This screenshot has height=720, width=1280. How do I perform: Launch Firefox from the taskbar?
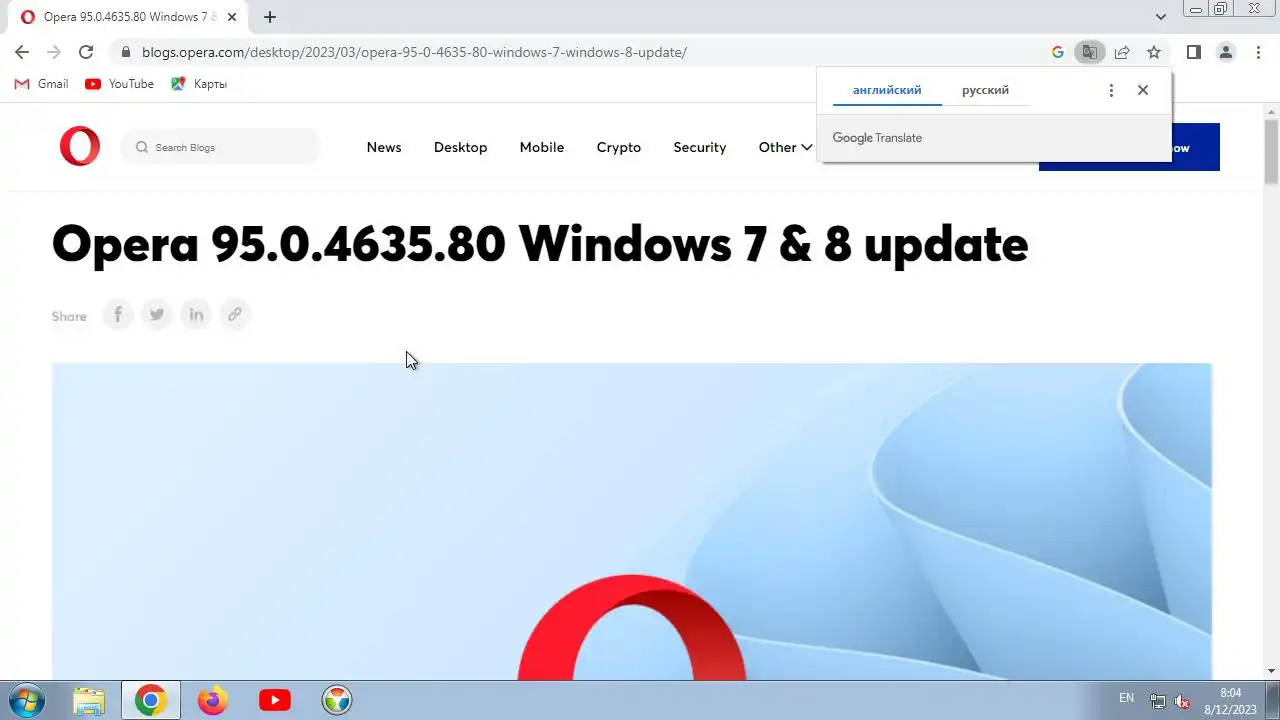coord(212,701)
